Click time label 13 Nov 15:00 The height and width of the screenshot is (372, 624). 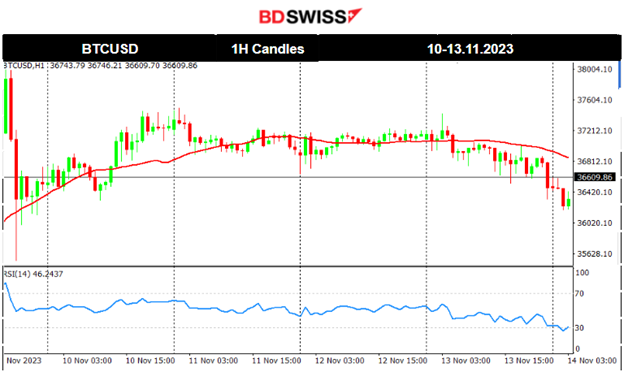pyautogui.click(x=529, y=360)
